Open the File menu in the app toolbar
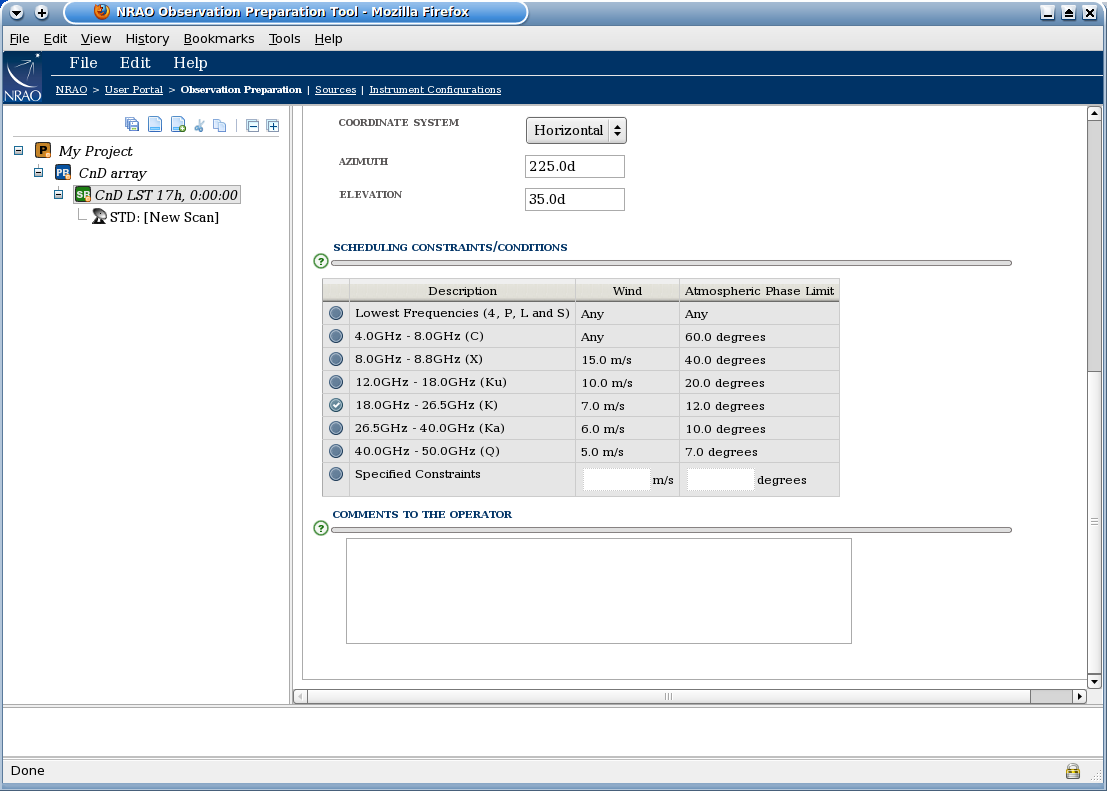 point(83,63)
